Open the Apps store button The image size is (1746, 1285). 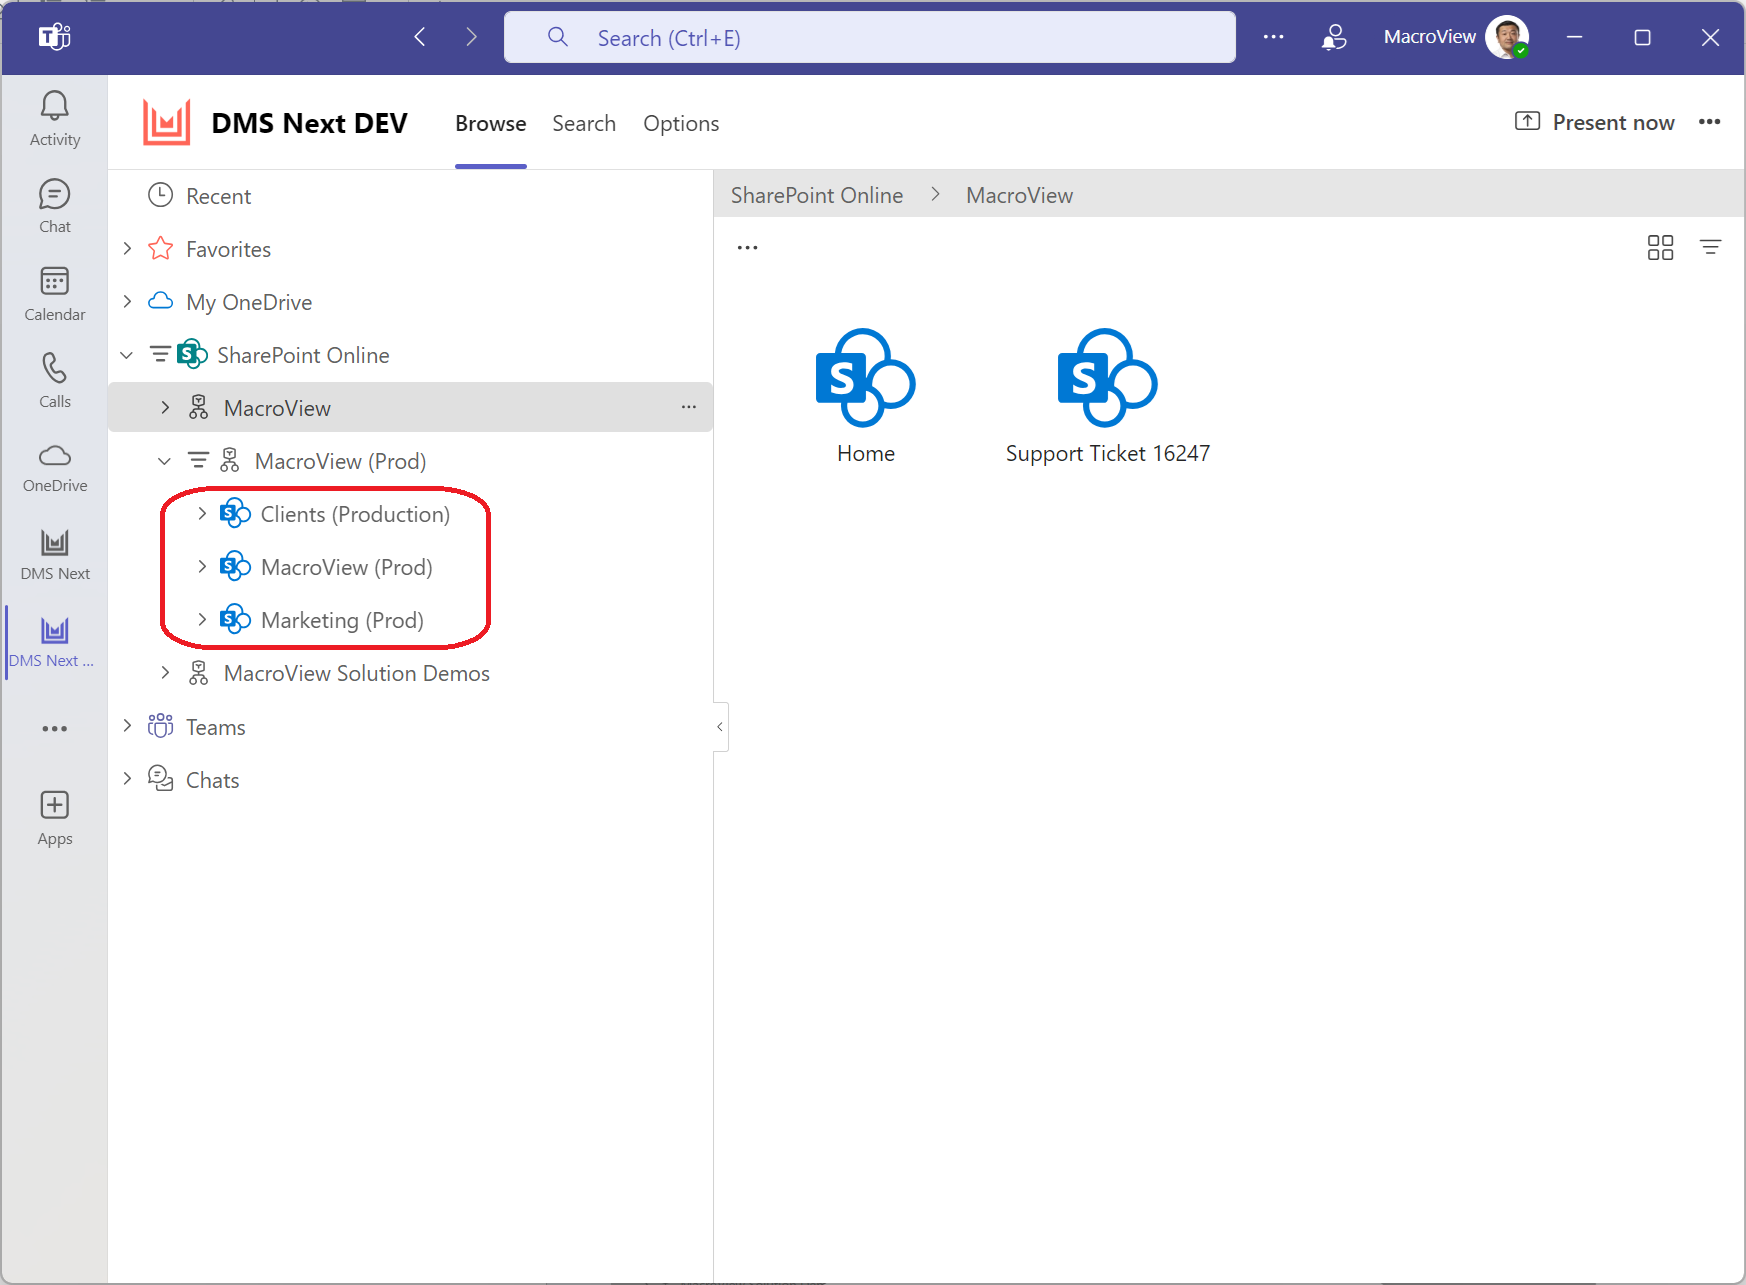coord(55,818)
